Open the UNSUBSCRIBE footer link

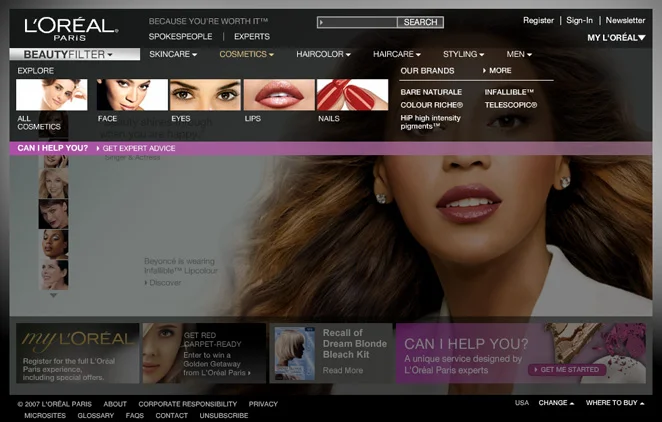pos(224,416)
